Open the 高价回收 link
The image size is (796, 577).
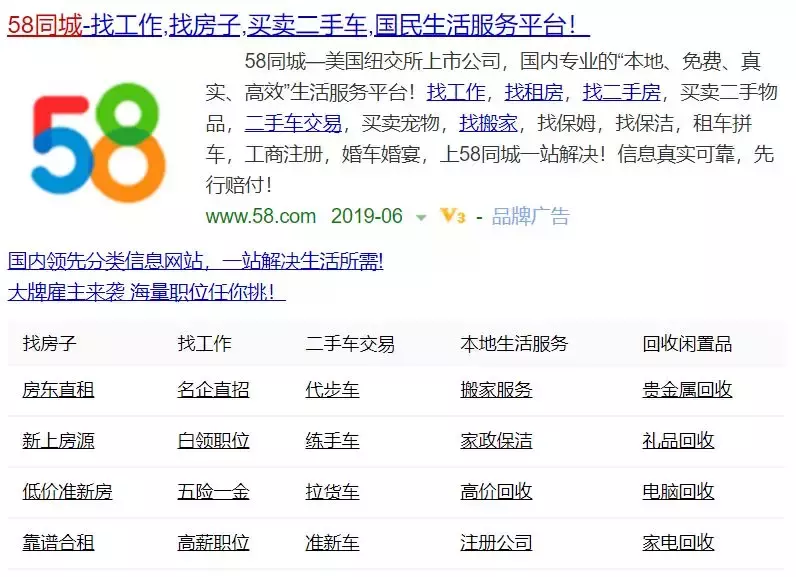(496, 491)
